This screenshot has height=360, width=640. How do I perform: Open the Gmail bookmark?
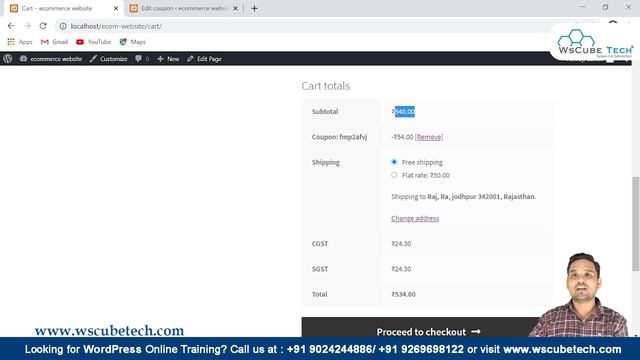click(x=54, y=42)
